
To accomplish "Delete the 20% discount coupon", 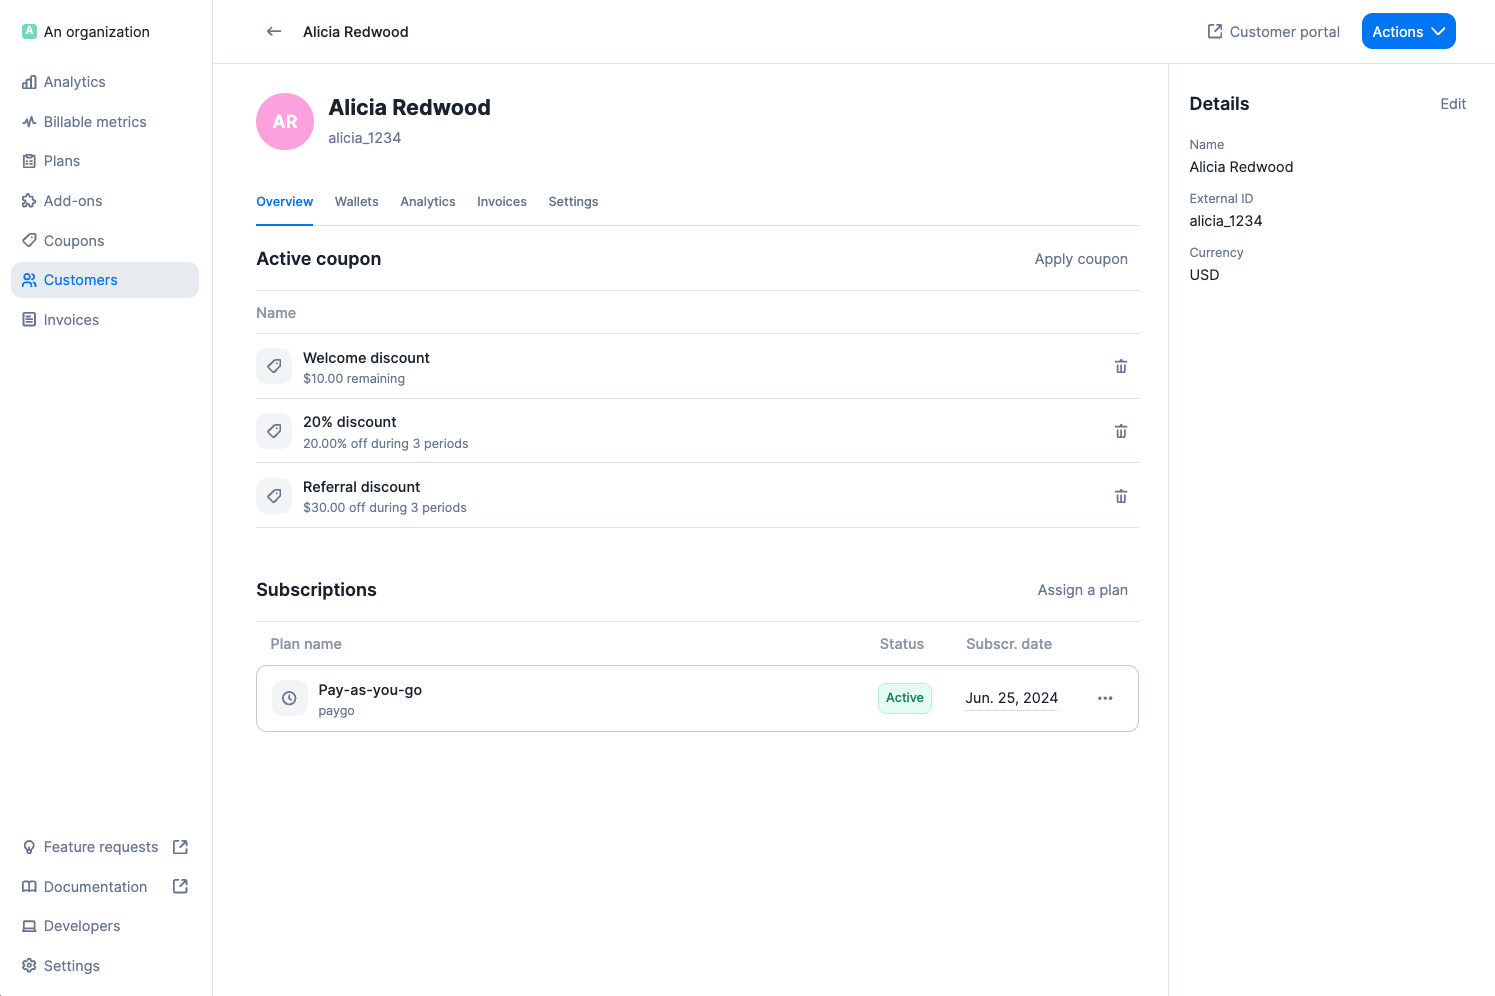I will [1121, 432].
